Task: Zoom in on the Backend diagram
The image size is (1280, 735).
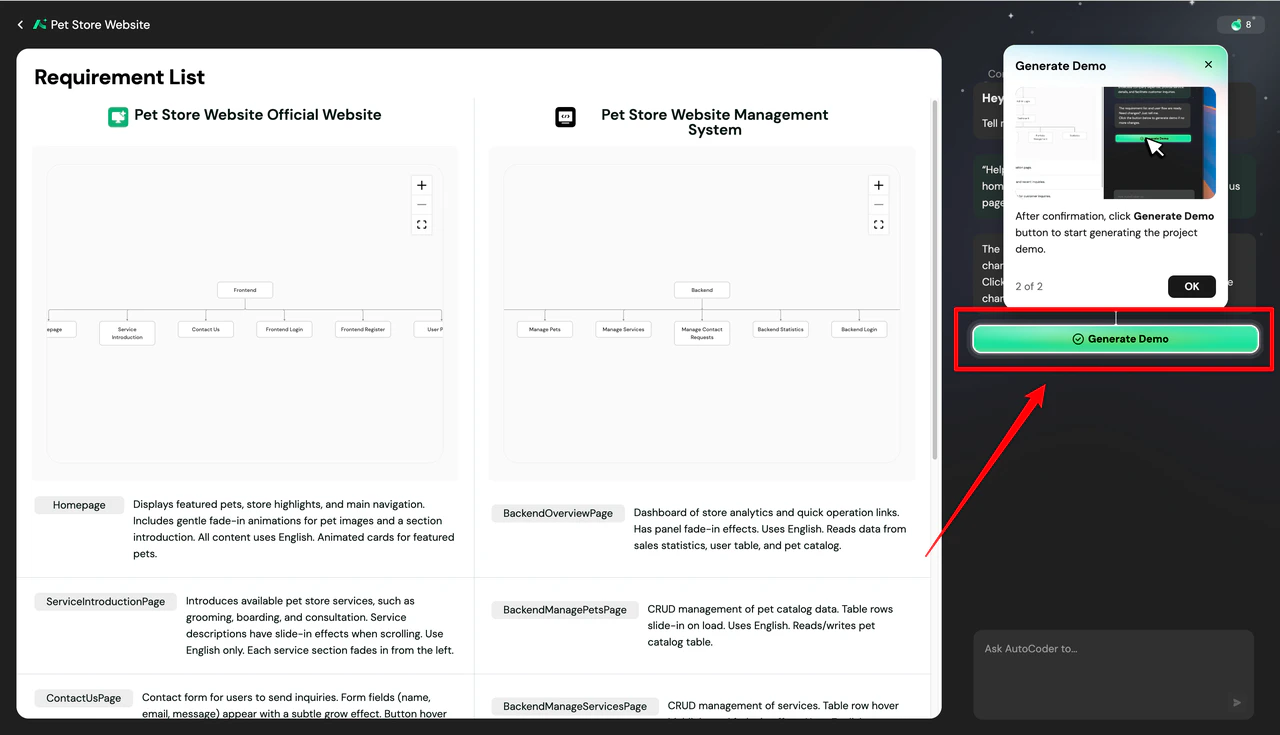Action: [878, 185]
